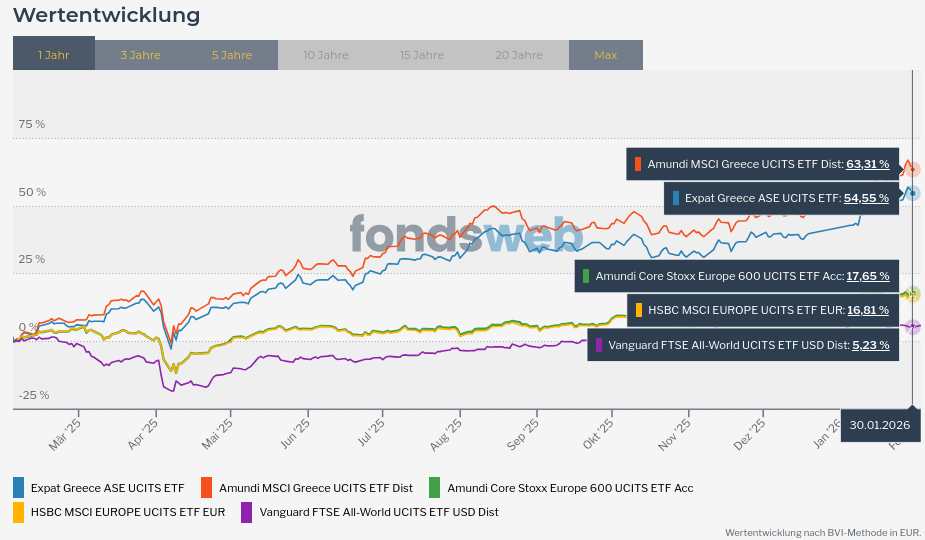Toggle HSBC MSCI Europe yellow legend swatch

tap(18, 512)
